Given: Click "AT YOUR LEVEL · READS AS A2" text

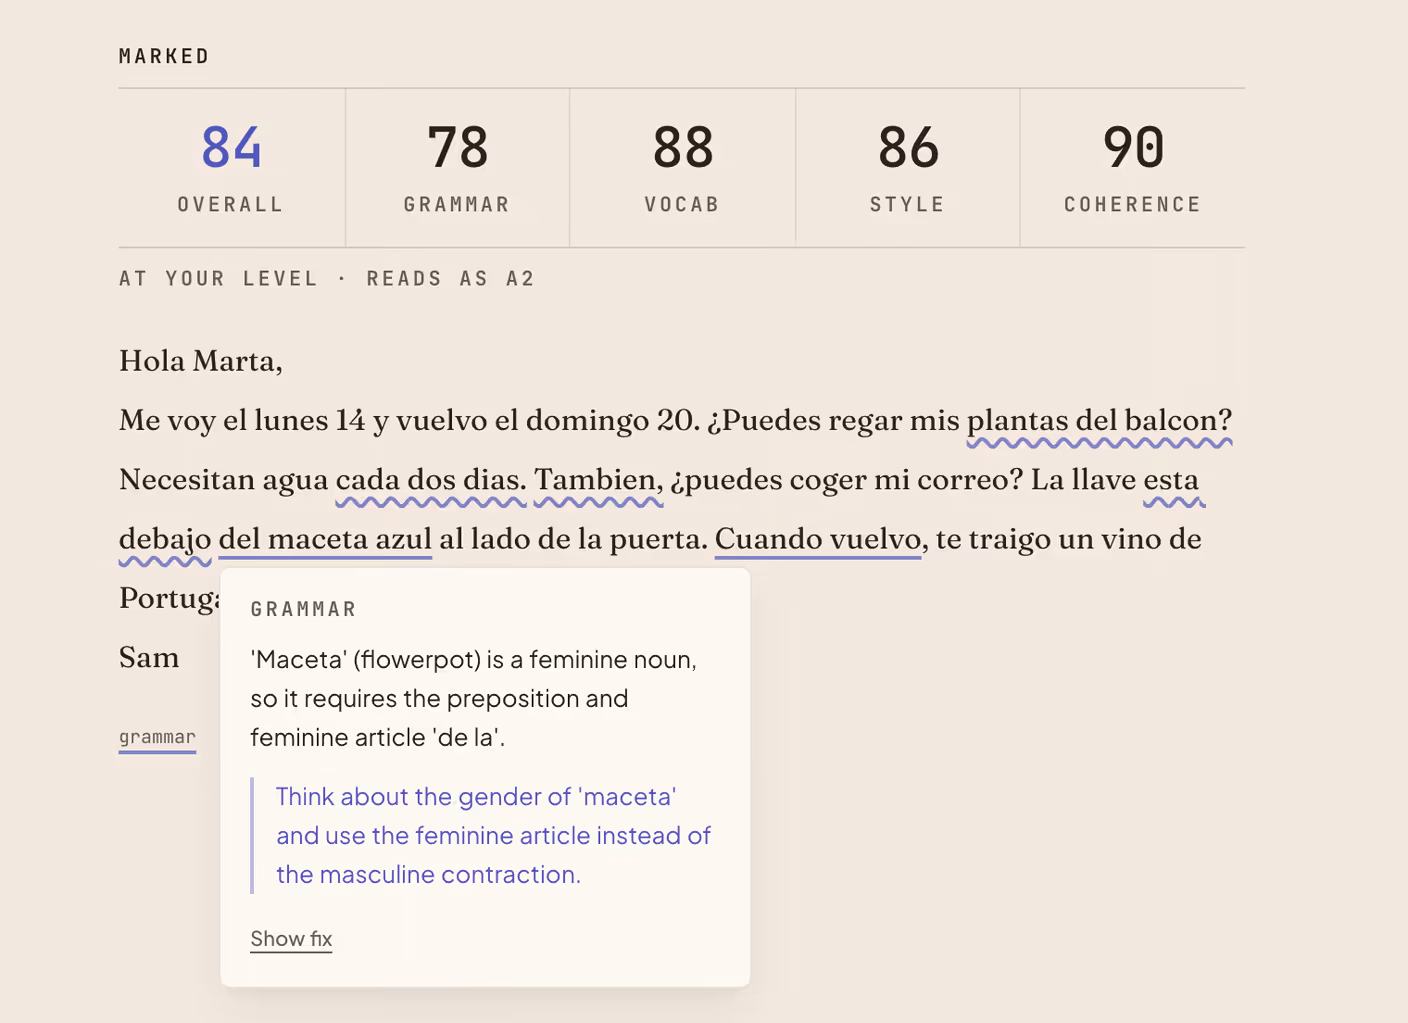Looking at the screenshot, I should pyautogui.click(x=327, y=279).
